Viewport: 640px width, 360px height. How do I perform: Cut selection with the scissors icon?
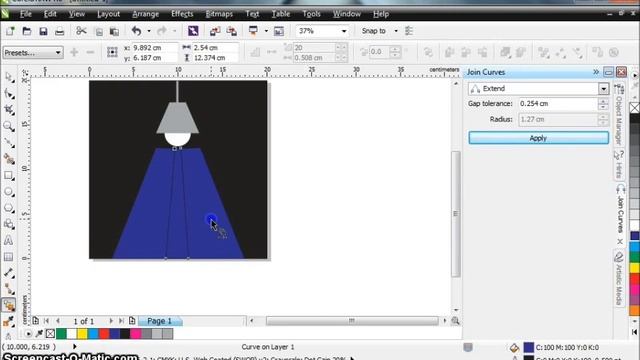pos(81,31)
